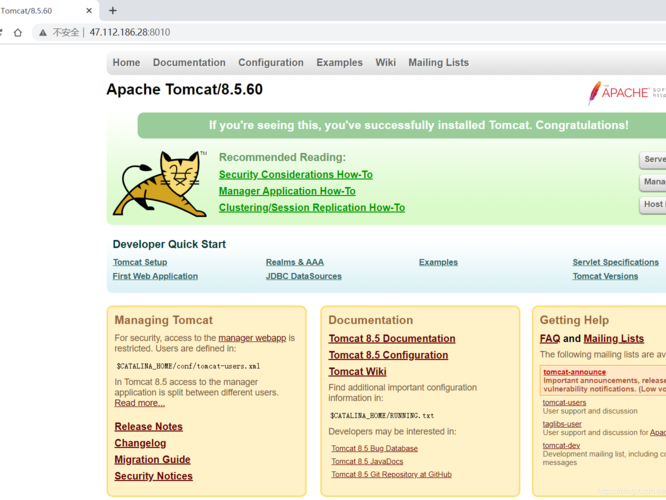This screenshot has width=666, height=500.
Task: Click $CATALINA_HOME/RUNNING.txt path text
Action: coord(382,415)
